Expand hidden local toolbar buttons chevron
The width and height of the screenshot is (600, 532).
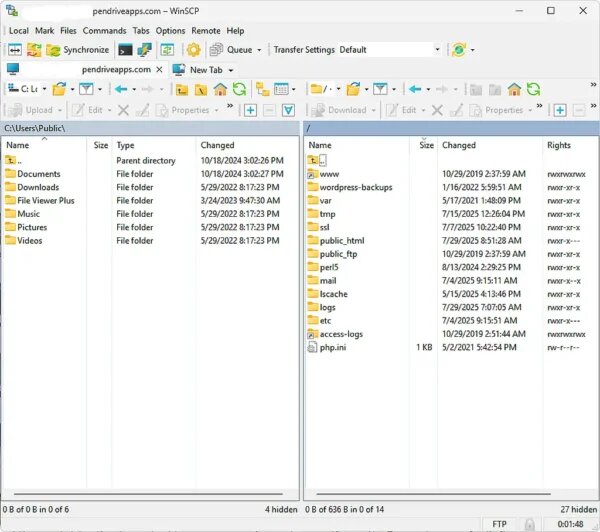pyautogui.click(x=230, y=106)
